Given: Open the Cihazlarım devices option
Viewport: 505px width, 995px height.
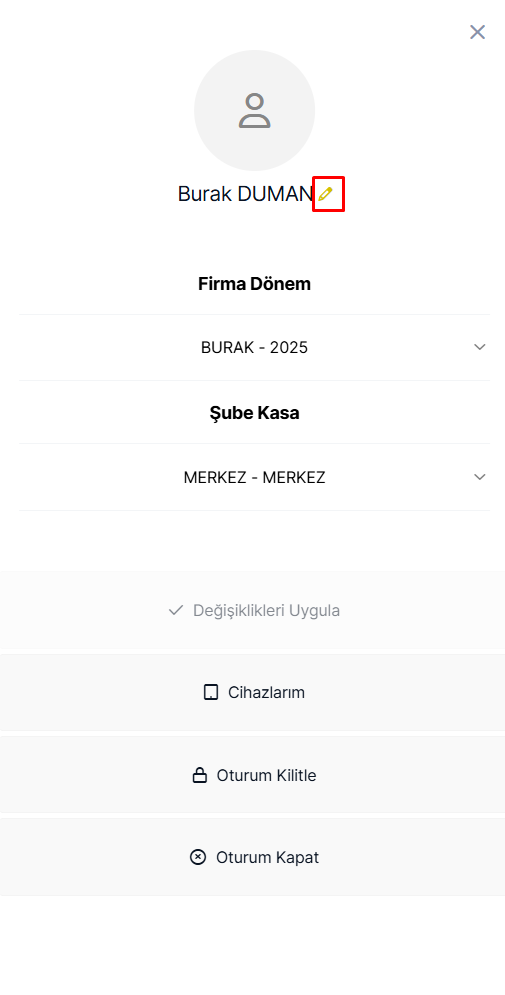Looking at the screenshot, I should coord(252,692).
